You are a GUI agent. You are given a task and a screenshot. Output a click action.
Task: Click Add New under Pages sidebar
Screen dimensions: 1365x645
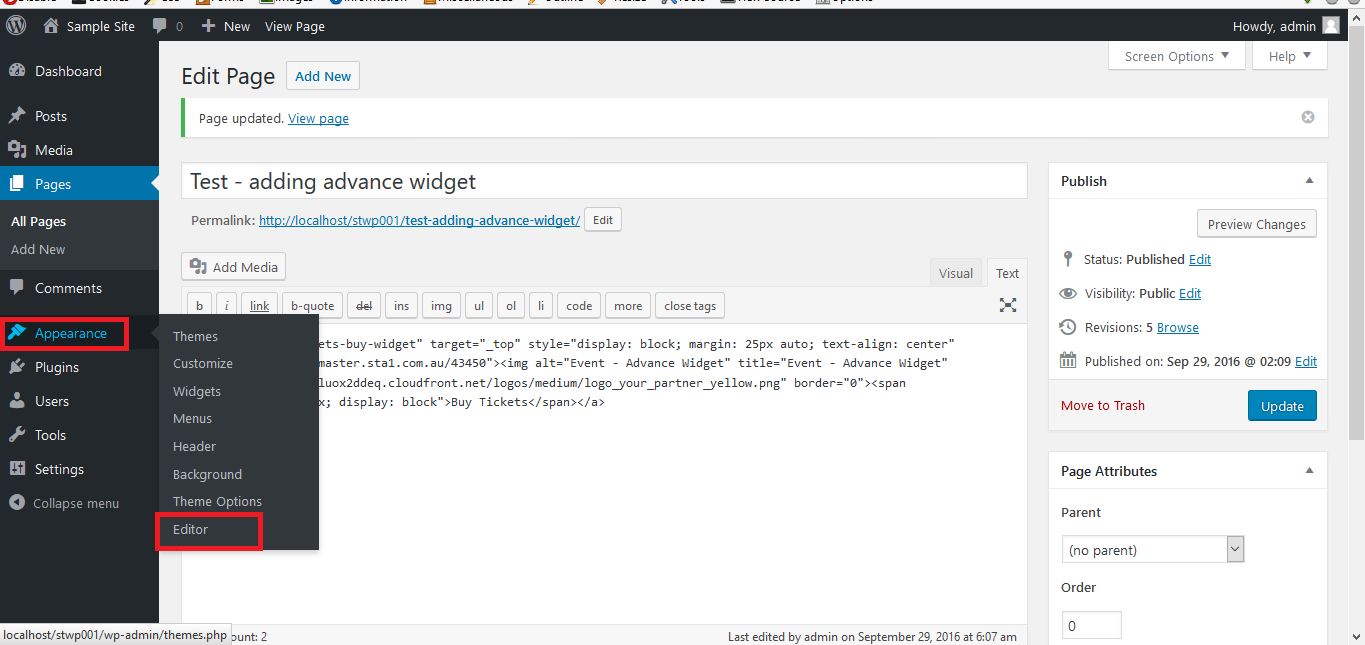tap(38, 249)
